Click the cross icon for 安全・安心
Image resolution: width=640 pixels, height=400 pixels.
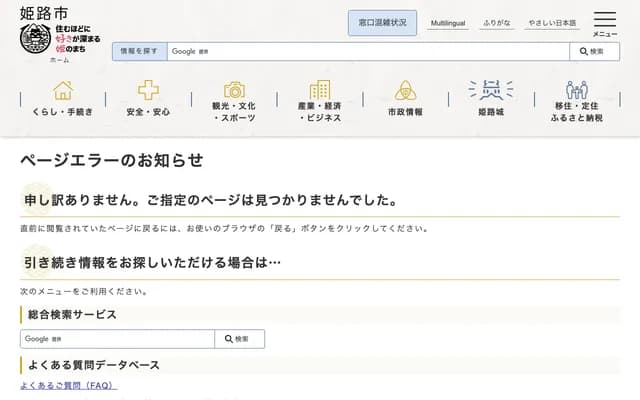click(148, 90)
